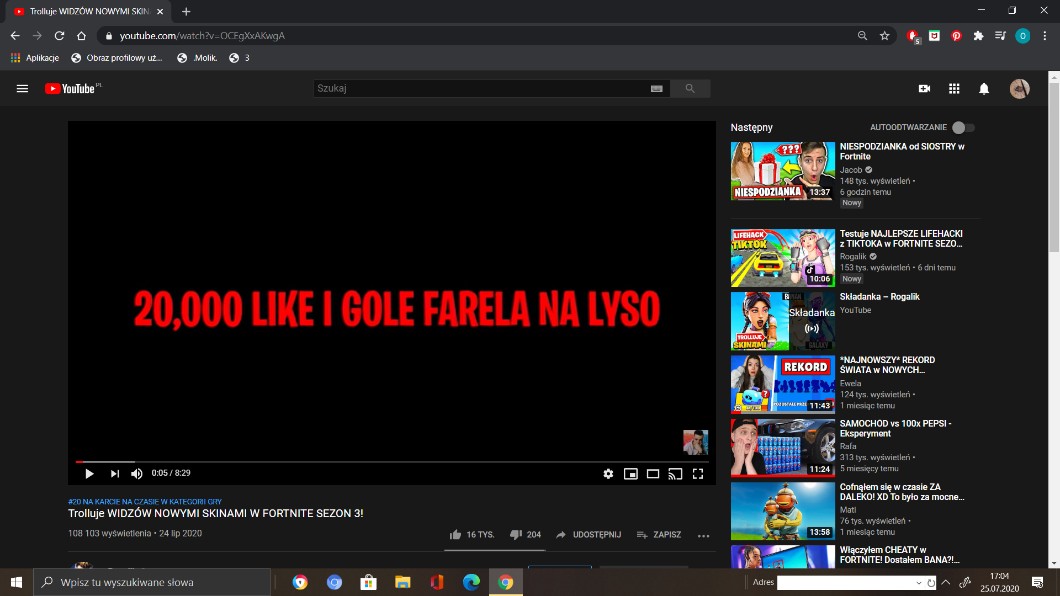The width and height of the screenshot is (1060, 596).
Task: Open the Aplikacje bookmarks bar item
Action: 35,58
